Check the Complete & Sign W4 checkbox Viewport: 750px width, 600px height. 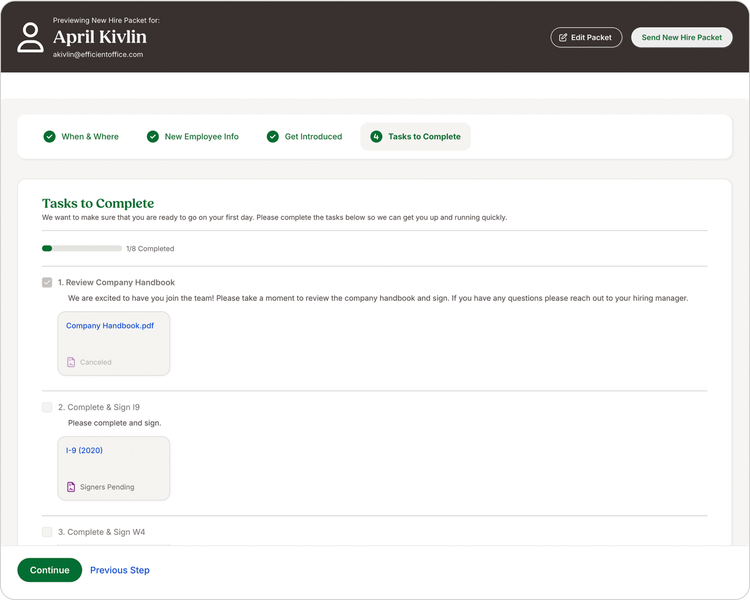click(47, 532)
